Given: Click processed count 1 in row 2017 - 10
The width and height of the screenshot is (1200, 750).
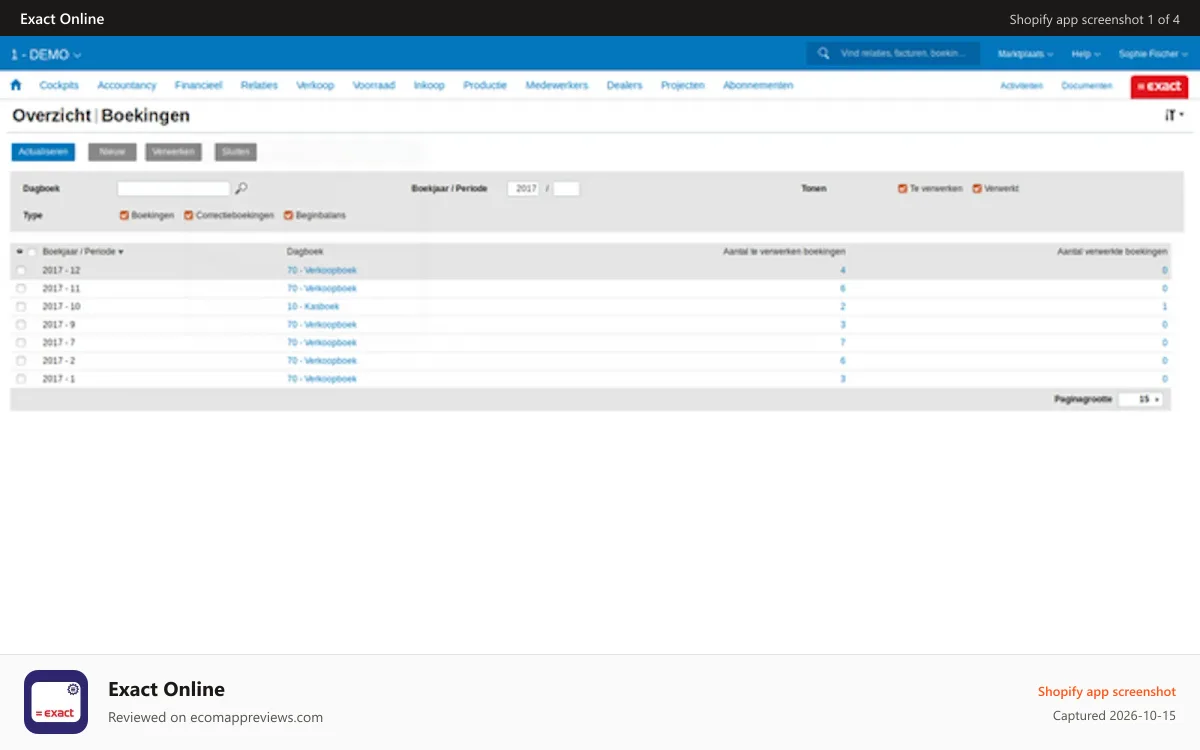Looking at the screenshot, I should [1165, 307].
